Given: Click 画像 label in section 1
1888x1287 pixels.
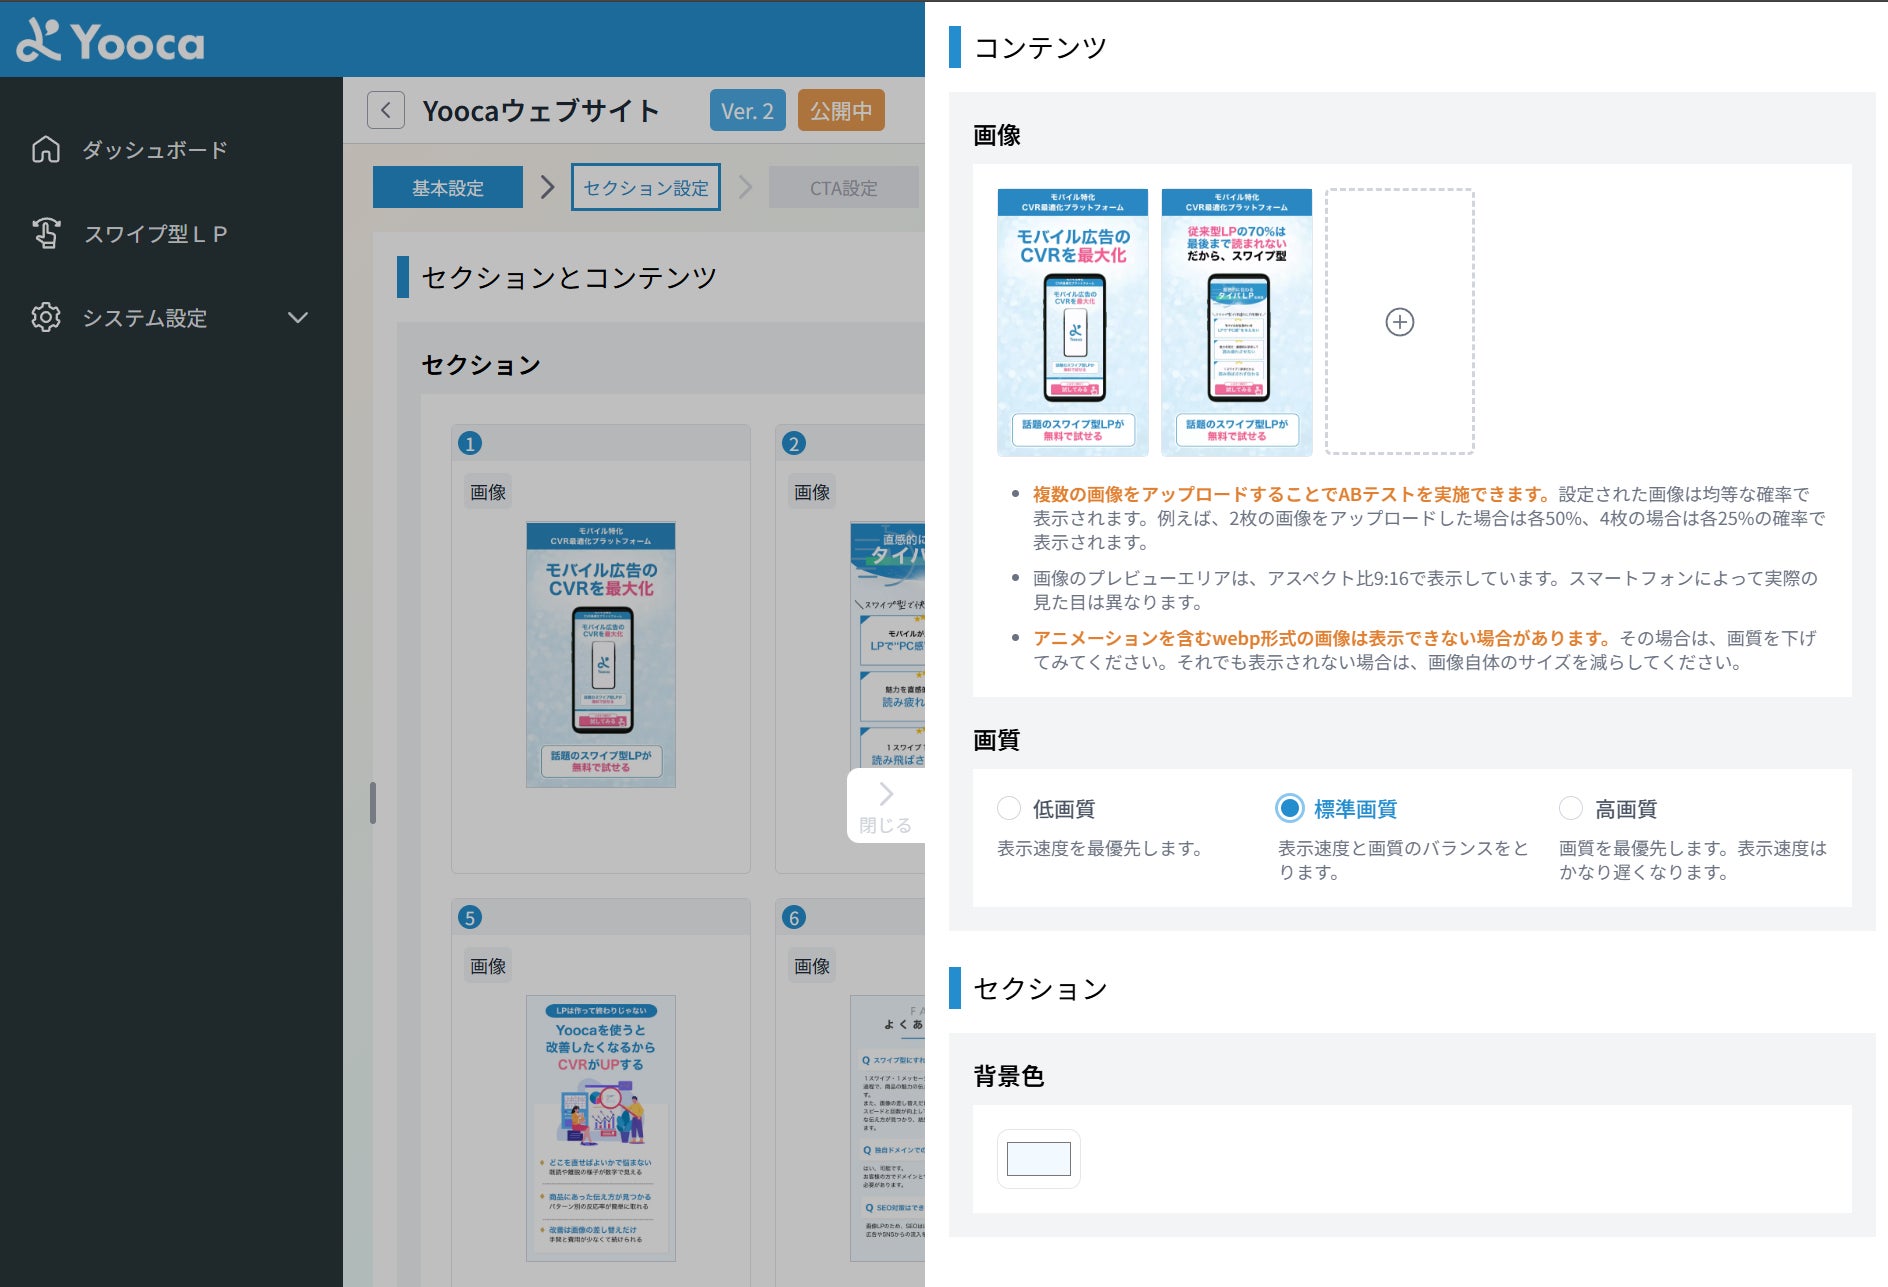Looking at the screenshot, I should (488, 492).
